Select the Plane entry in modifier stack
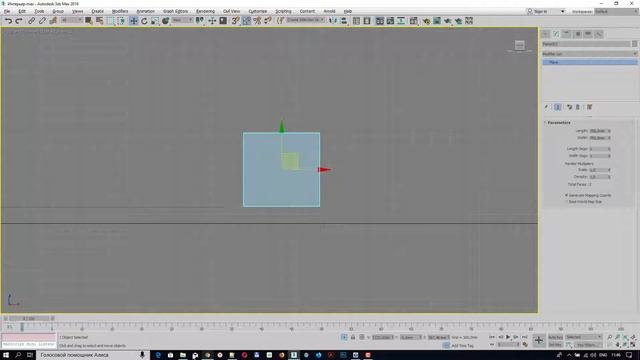 click(590, 62)
